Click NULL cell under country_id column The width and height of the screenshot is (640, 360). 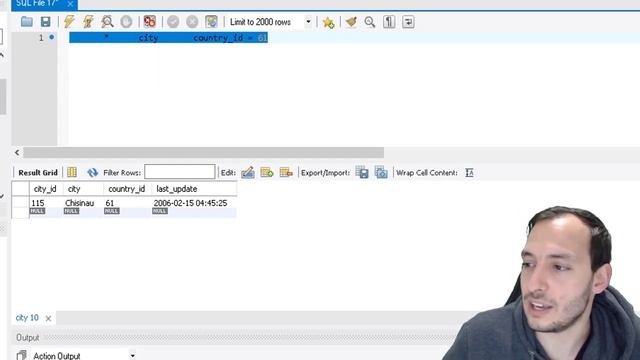111,211
